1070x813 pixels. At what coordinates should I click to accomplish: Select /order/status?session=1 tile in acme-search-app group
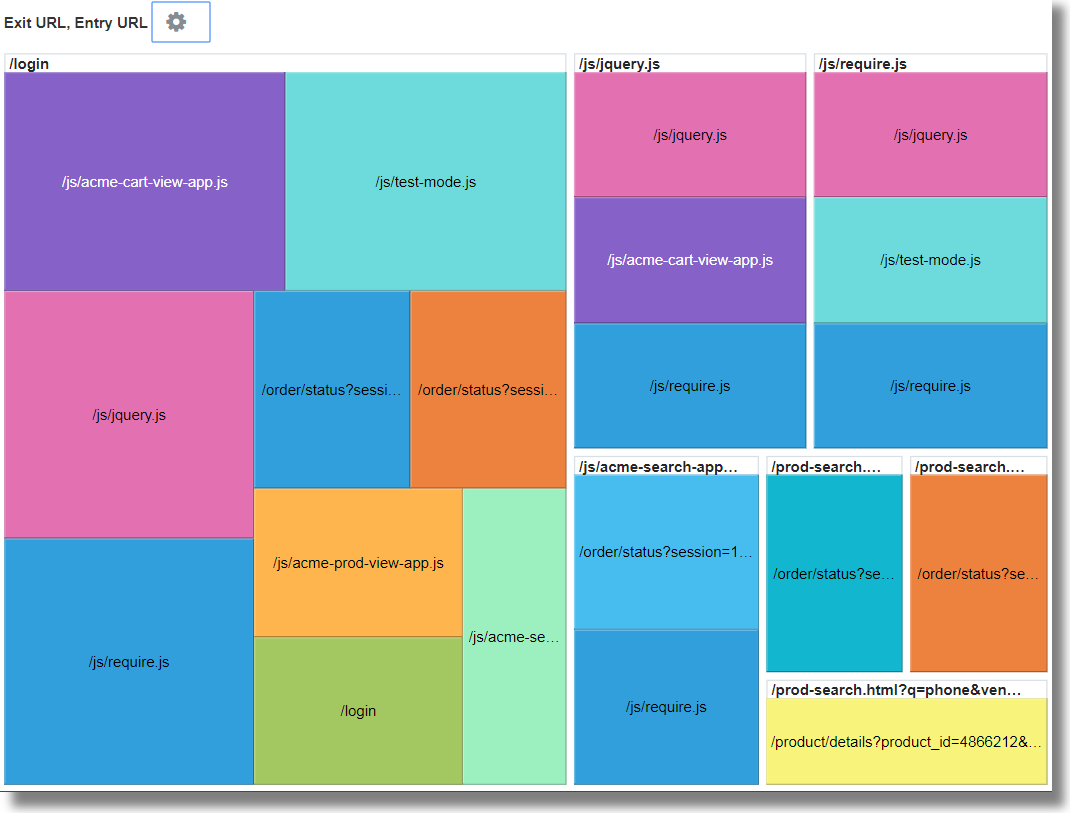coord(666,552)
